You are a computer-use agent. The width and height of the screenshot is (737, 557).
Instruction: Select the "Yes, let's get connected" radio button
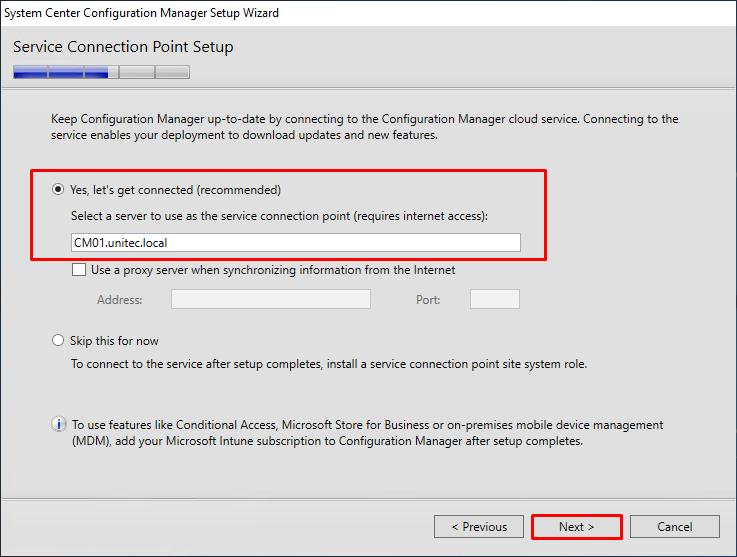point(58,189)
